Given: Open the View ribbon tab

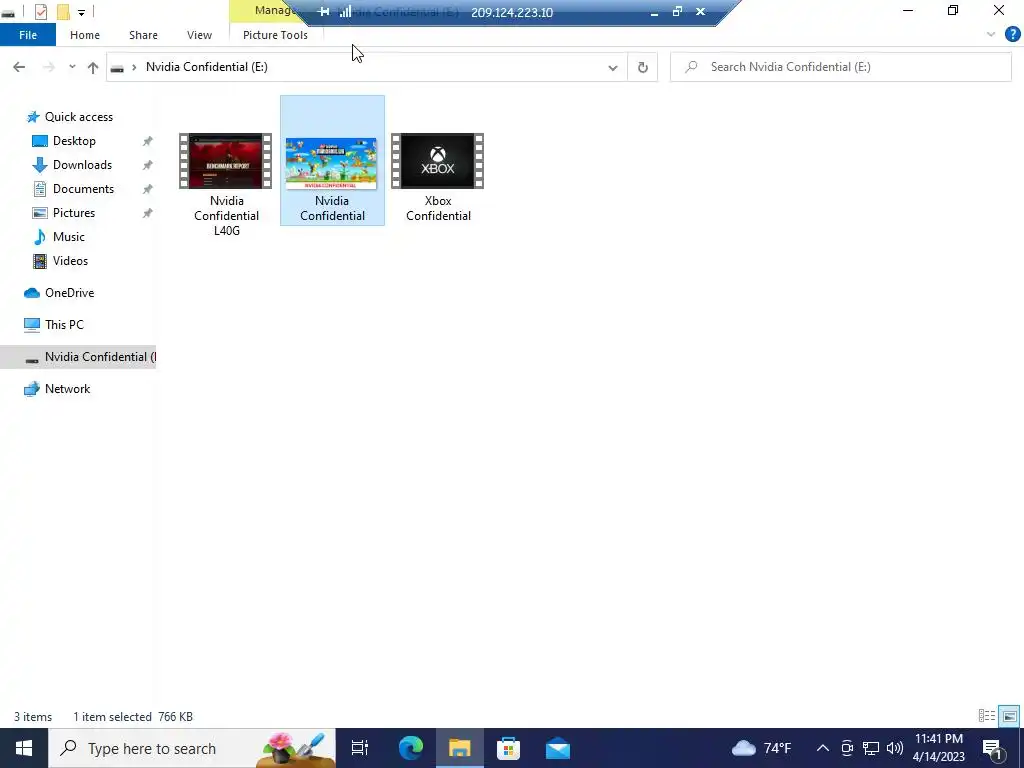Looking at the screenshot, I should [x=199, y=35].
